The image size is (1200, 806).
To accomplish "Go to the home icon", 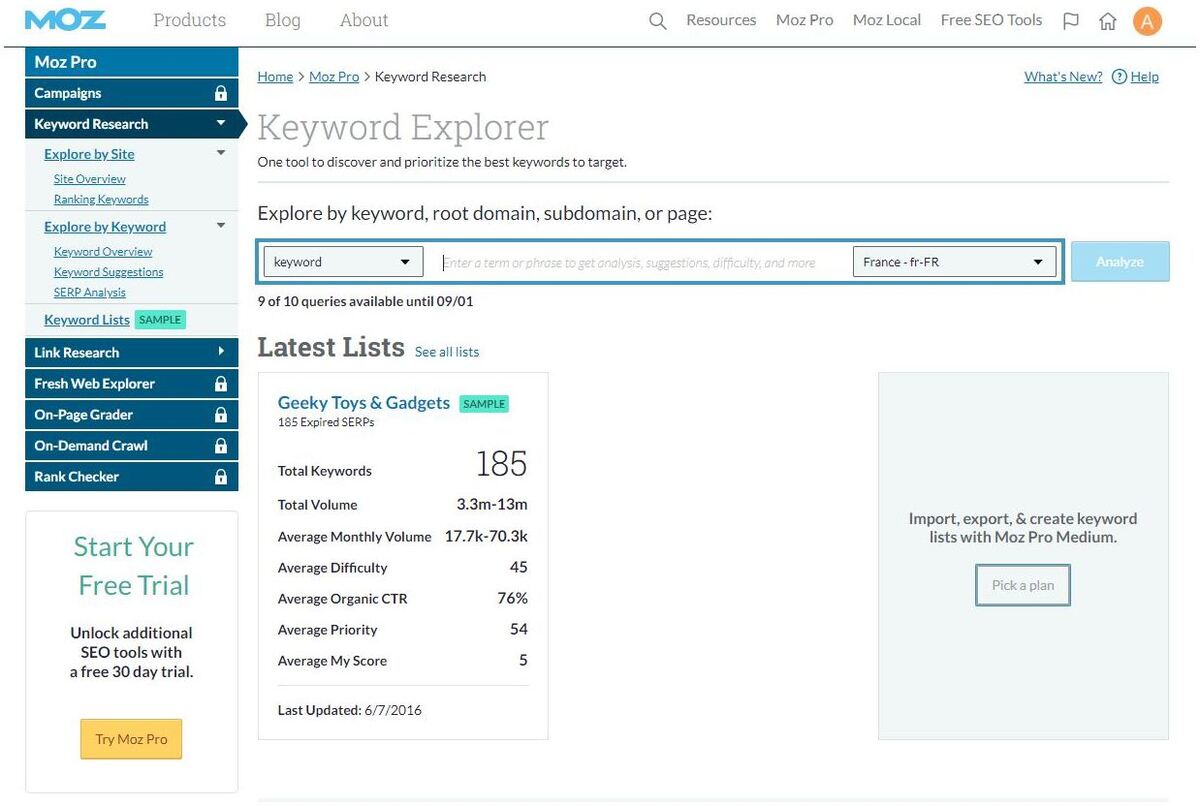I will [1108, 21].
